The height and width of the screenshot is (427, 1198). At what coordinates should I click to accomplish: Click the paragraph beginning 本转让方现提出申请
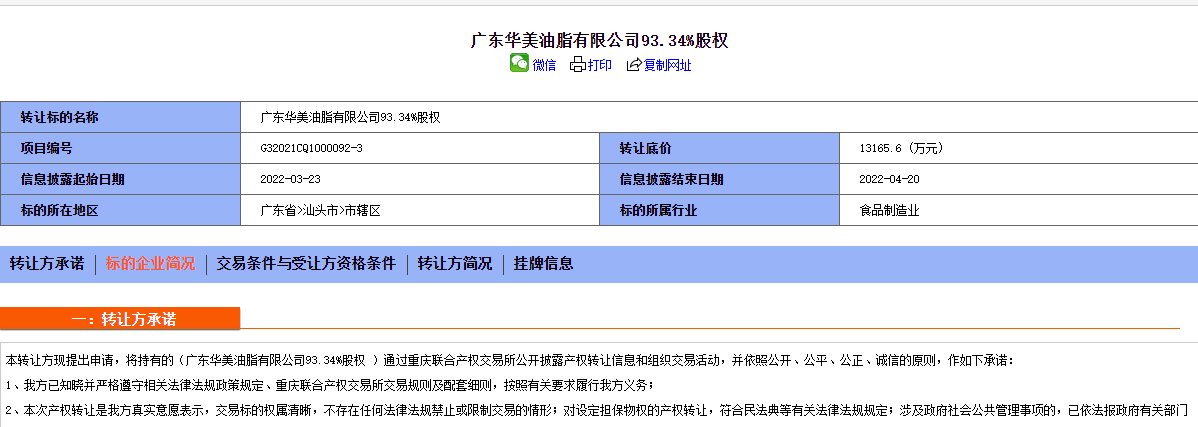coord(510,360)
